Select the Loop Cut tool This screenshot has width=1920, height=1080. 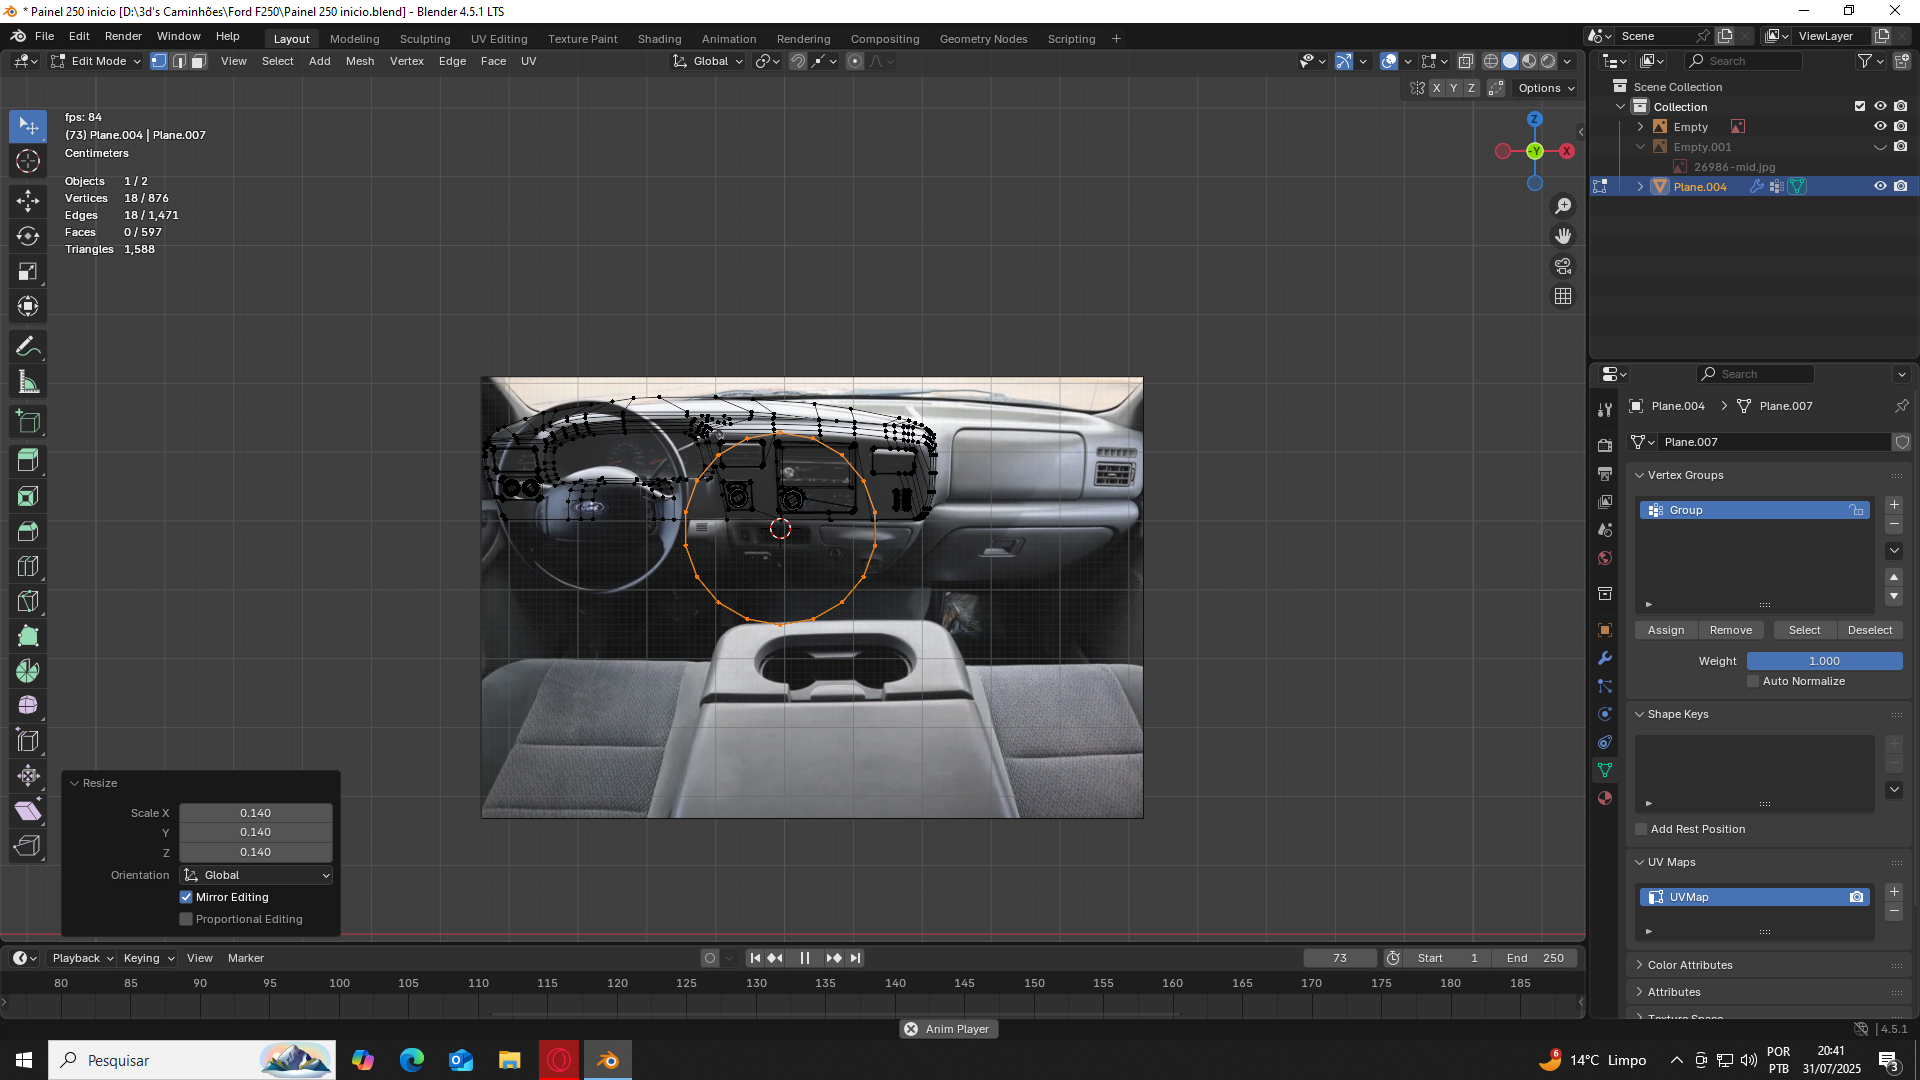tap(28, 566)
